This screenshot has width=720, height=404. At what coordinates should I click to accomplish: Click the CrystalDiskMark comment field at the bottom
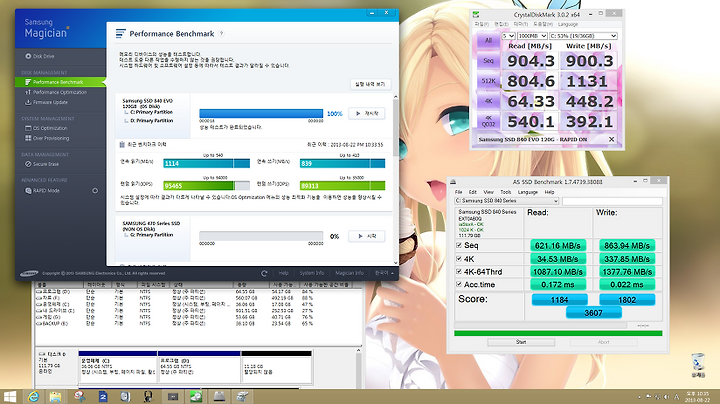click(546, 139)
